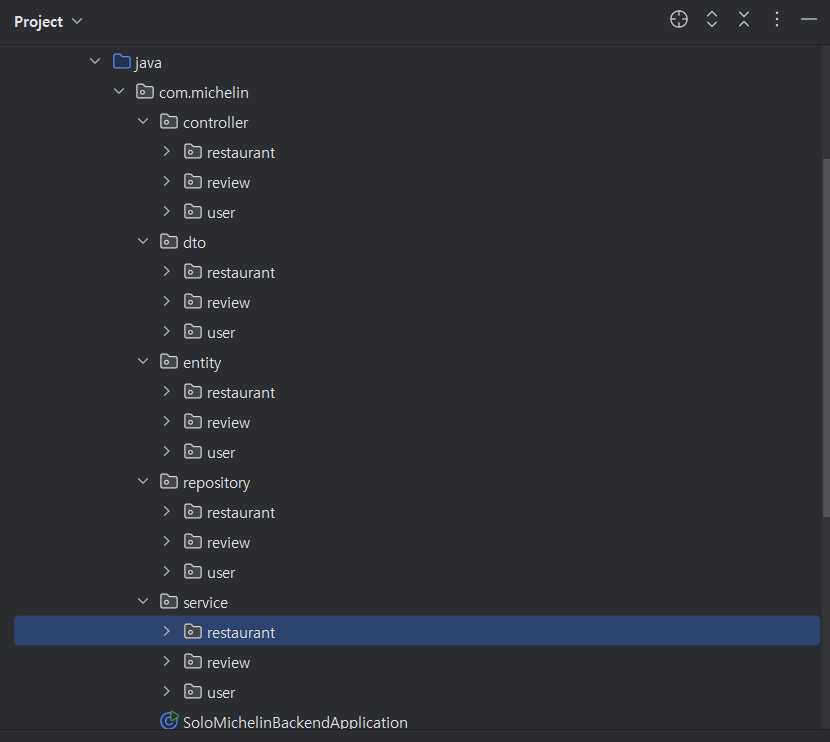
Task: Expand user under dto
Action: coord(167,331)
